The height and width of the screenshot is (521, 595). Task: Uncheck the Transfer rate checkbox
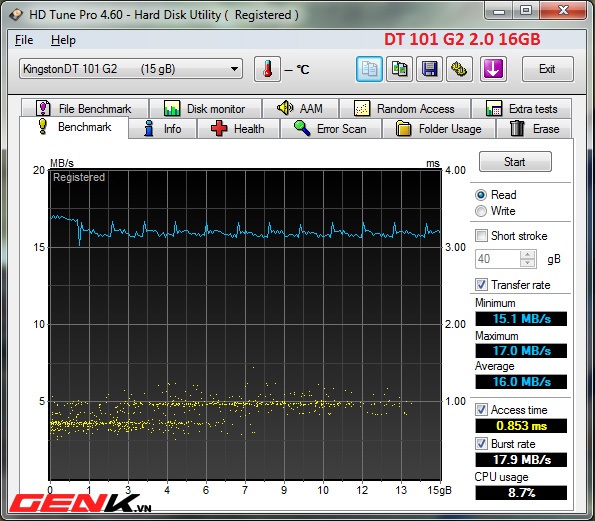pos(481,284)
